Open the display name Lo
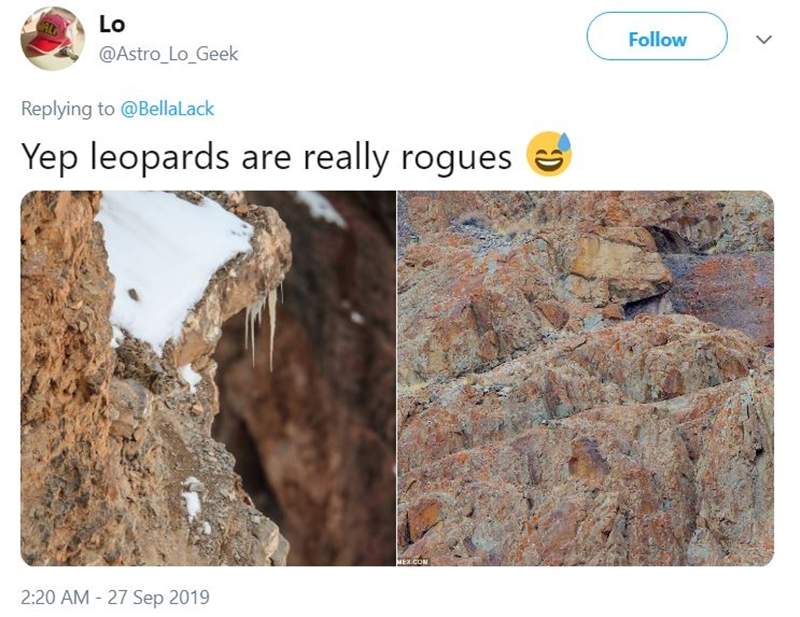Viewport: 800px width, 617px height. click(112, 24)
